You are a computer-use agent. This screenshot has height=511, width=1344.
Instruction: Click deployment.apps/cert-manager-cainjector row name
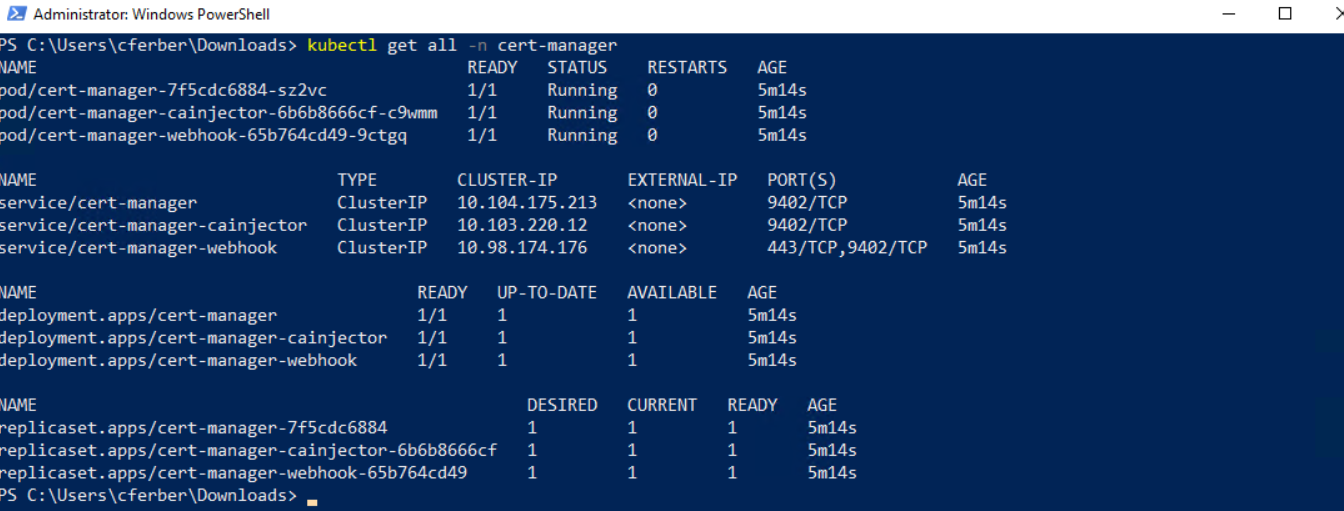click(193, 337)
